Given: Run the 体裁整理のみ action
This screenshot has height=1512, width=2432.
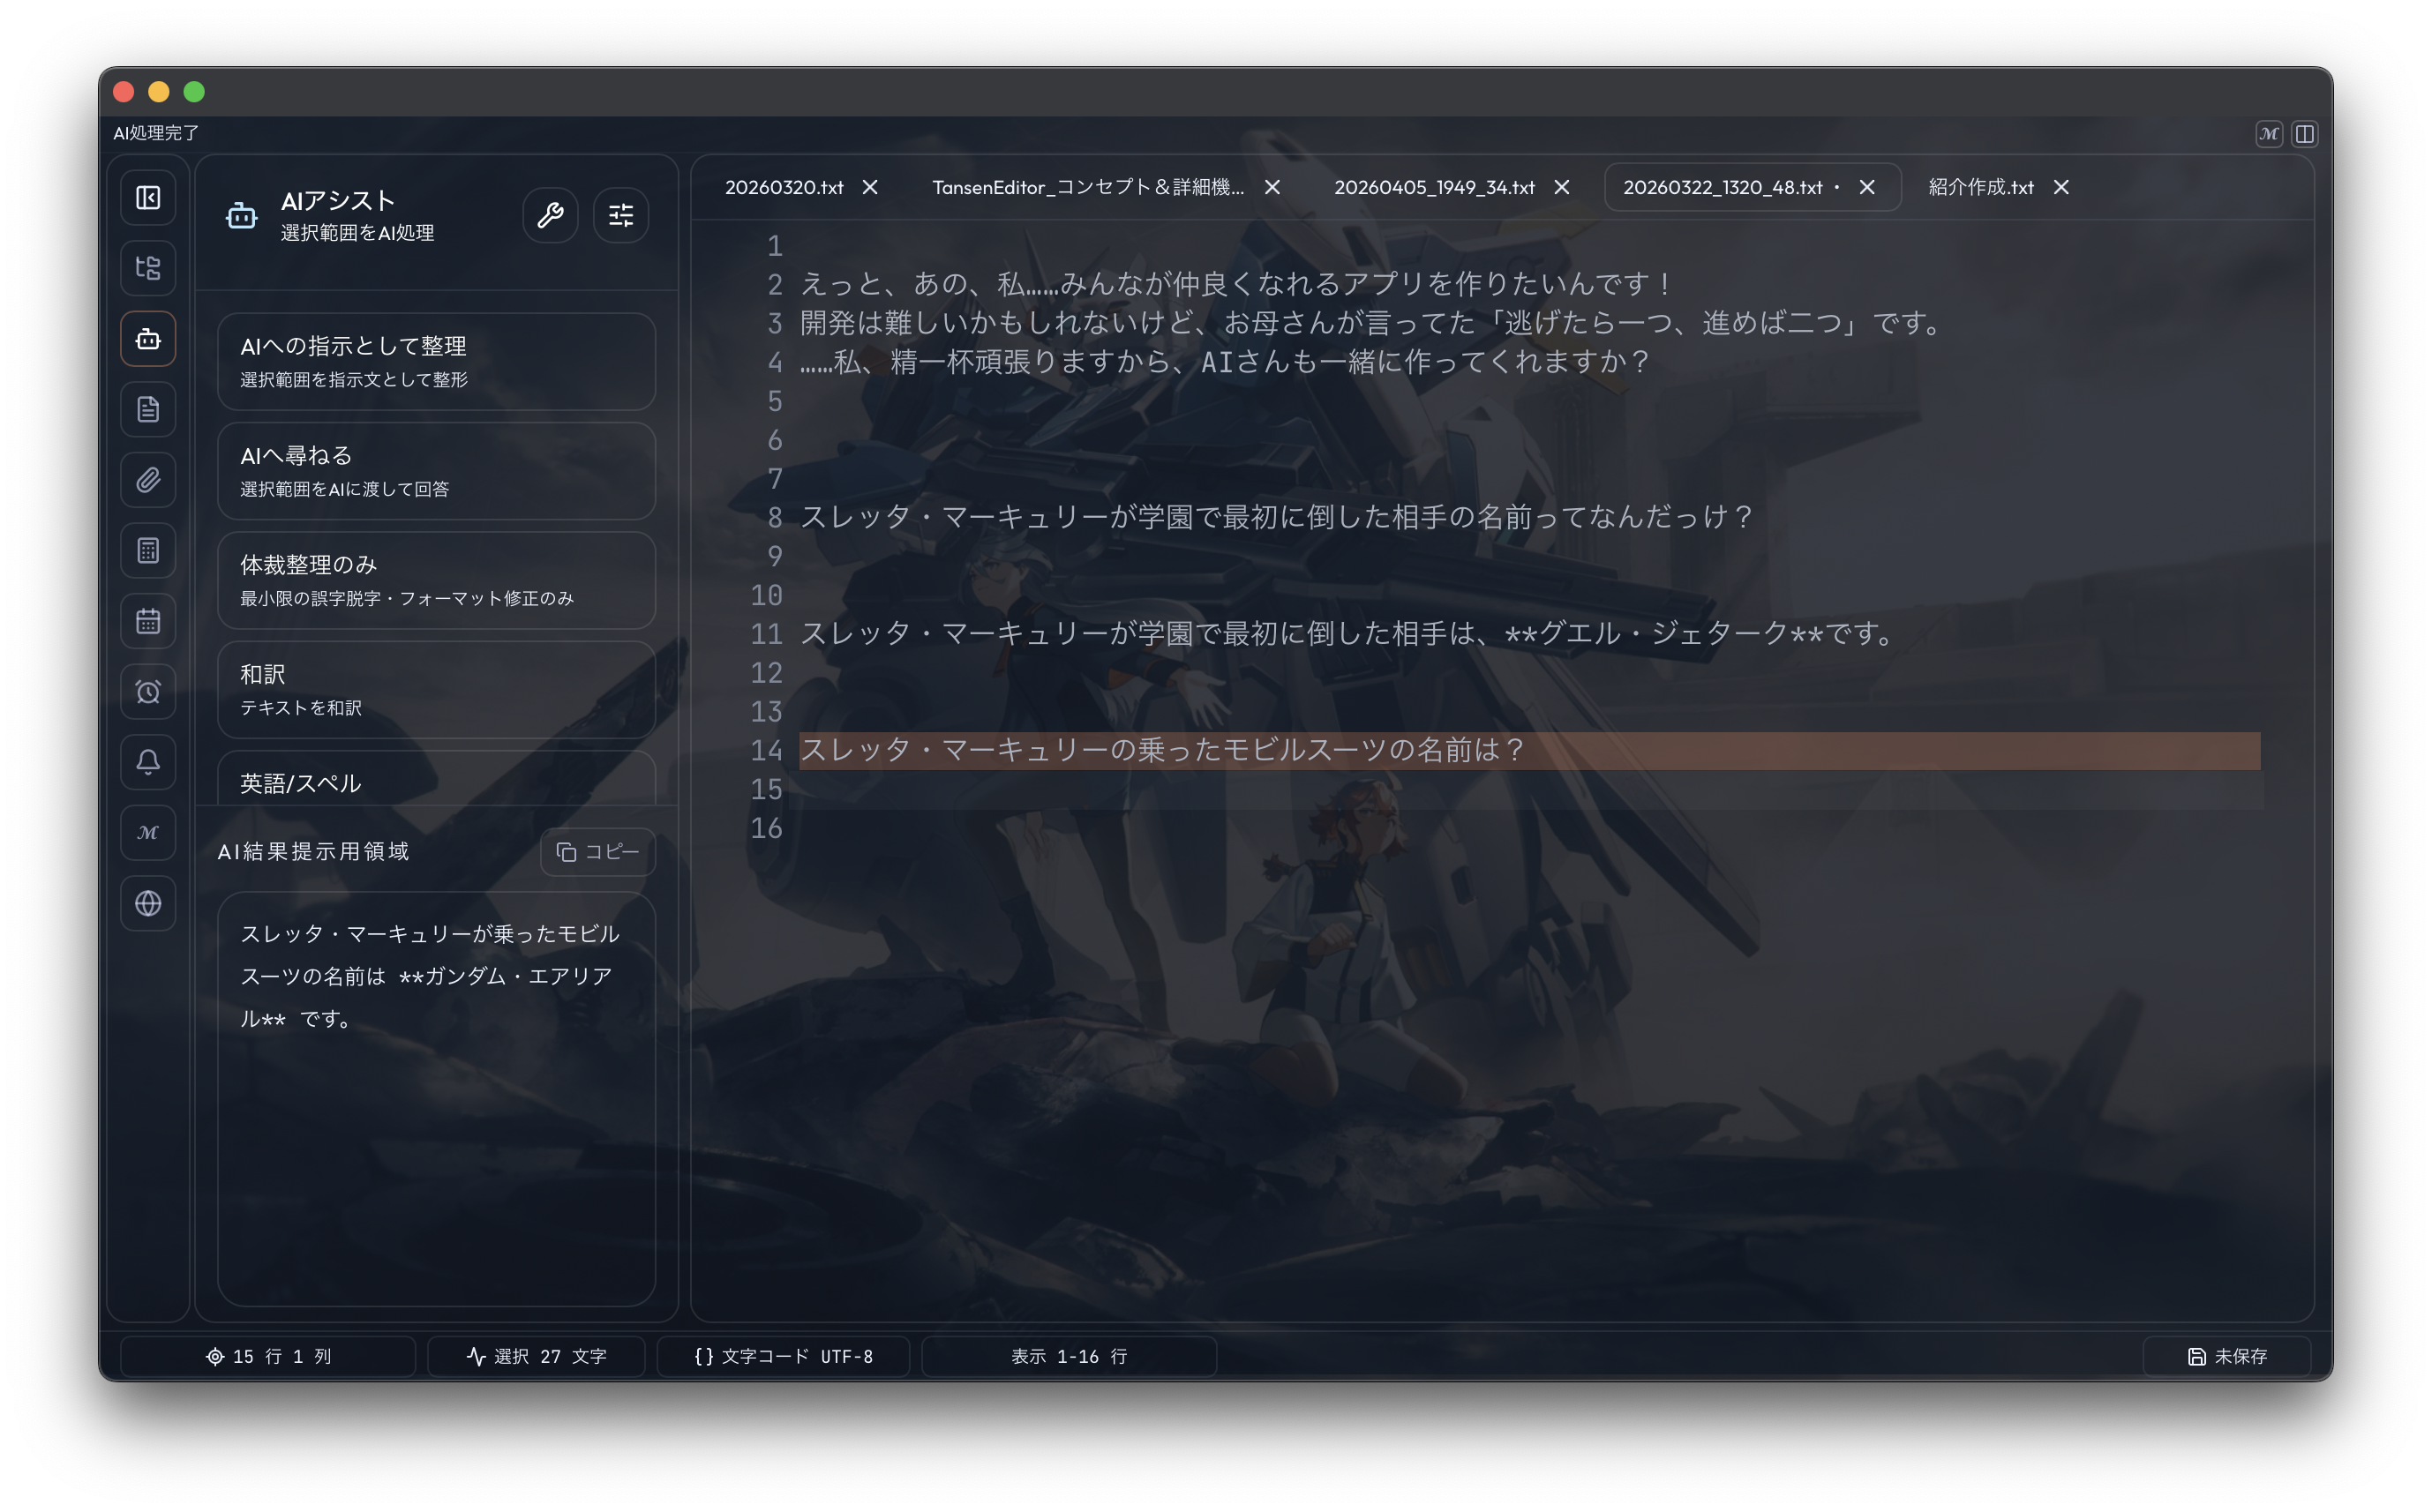Looking at the screenshot, I should coord(436,580).
